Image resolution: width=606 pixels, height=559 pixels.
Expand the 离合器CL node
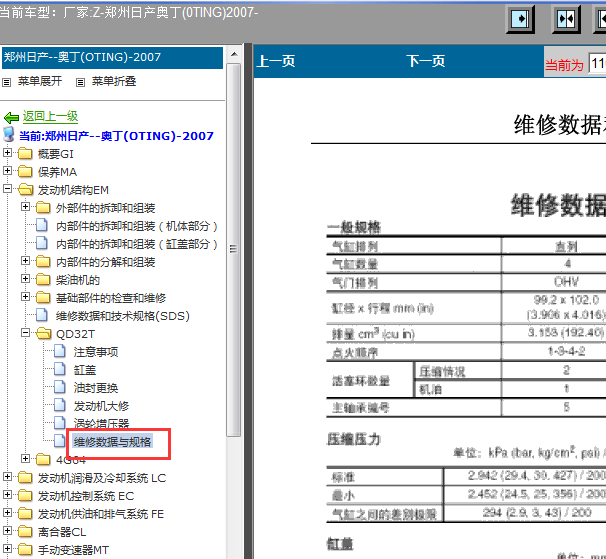point(7,531)
